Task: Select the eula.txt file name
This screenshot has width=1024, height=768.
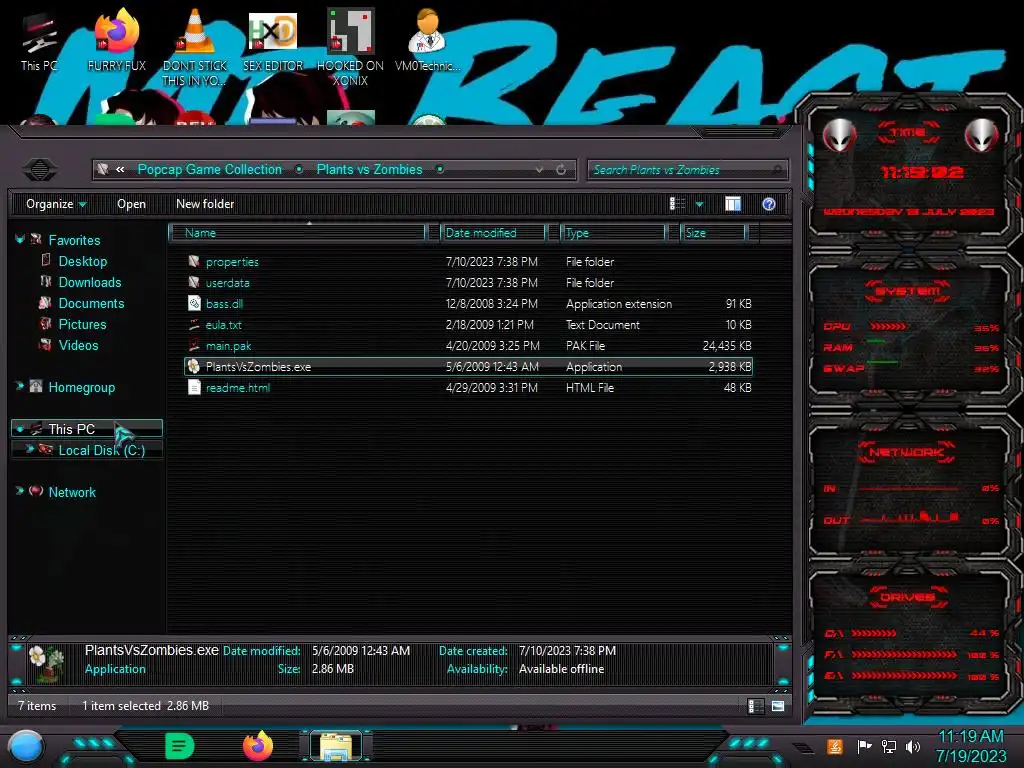Action: click(x=223, y=325)
